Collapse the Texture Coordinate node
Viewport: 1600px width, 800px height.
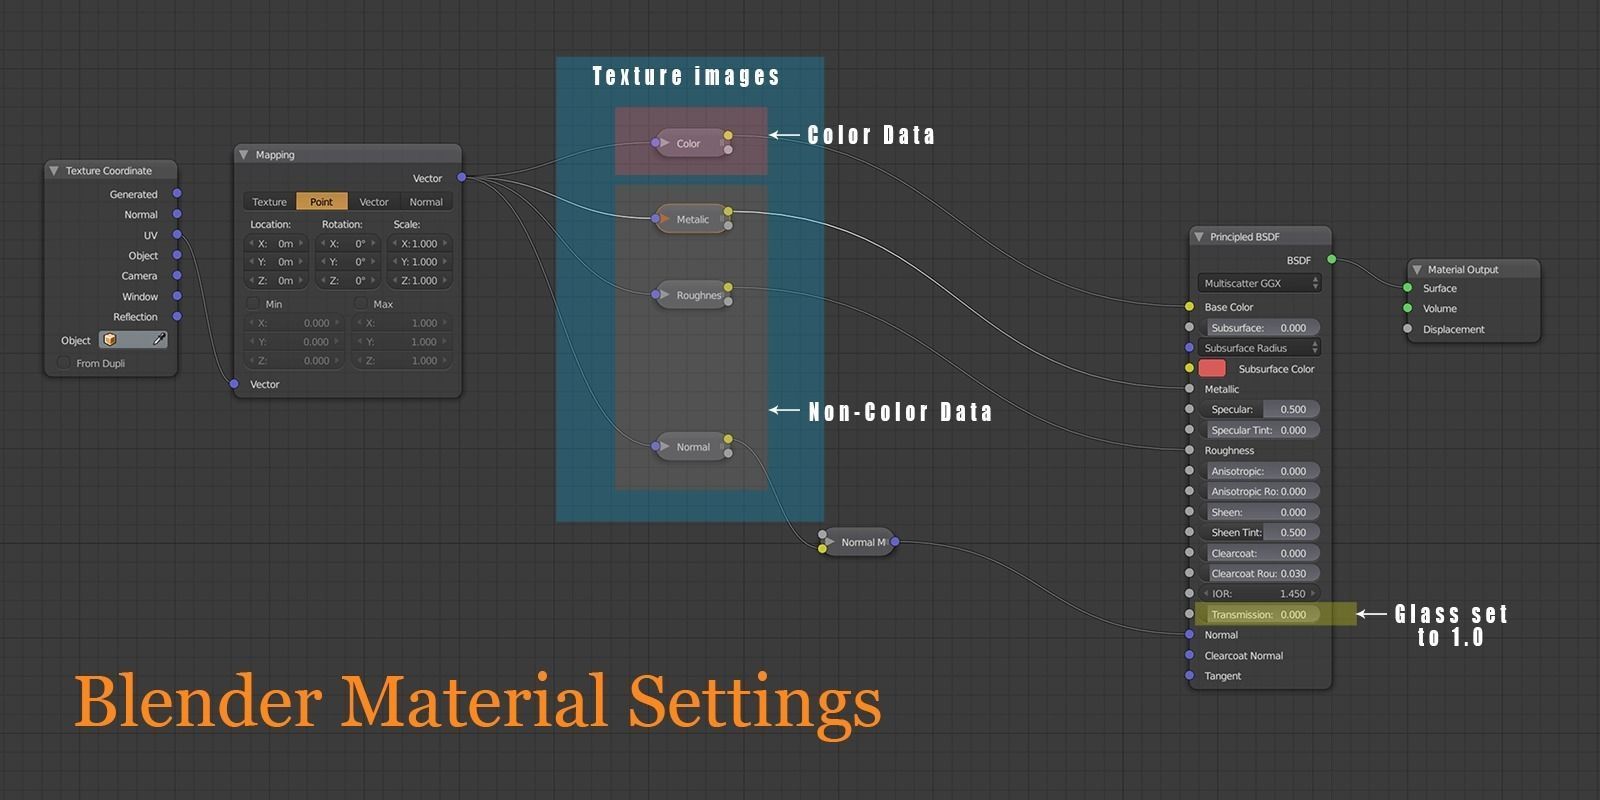[x=54, y=171]
